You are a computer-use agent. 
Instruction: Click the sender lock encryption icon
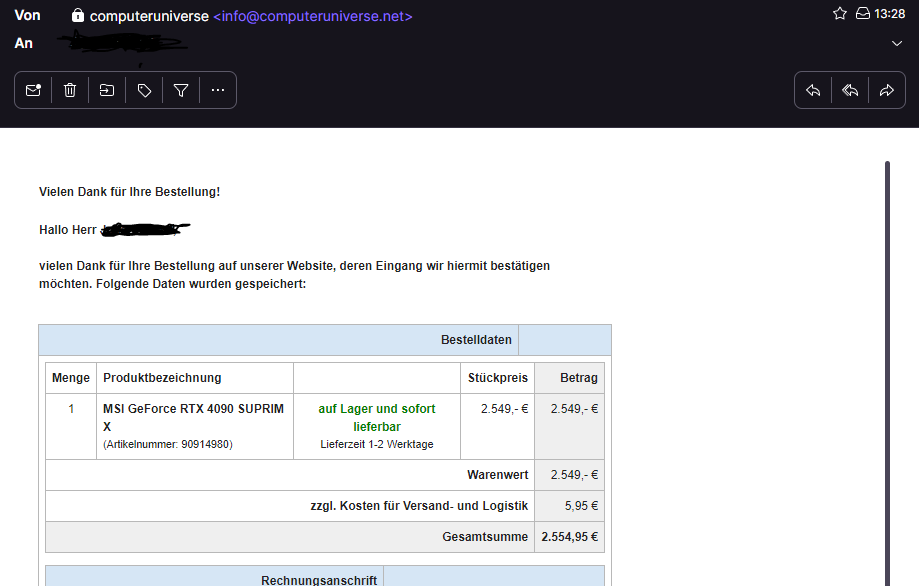pyautogui.click(x=78, y=16)
